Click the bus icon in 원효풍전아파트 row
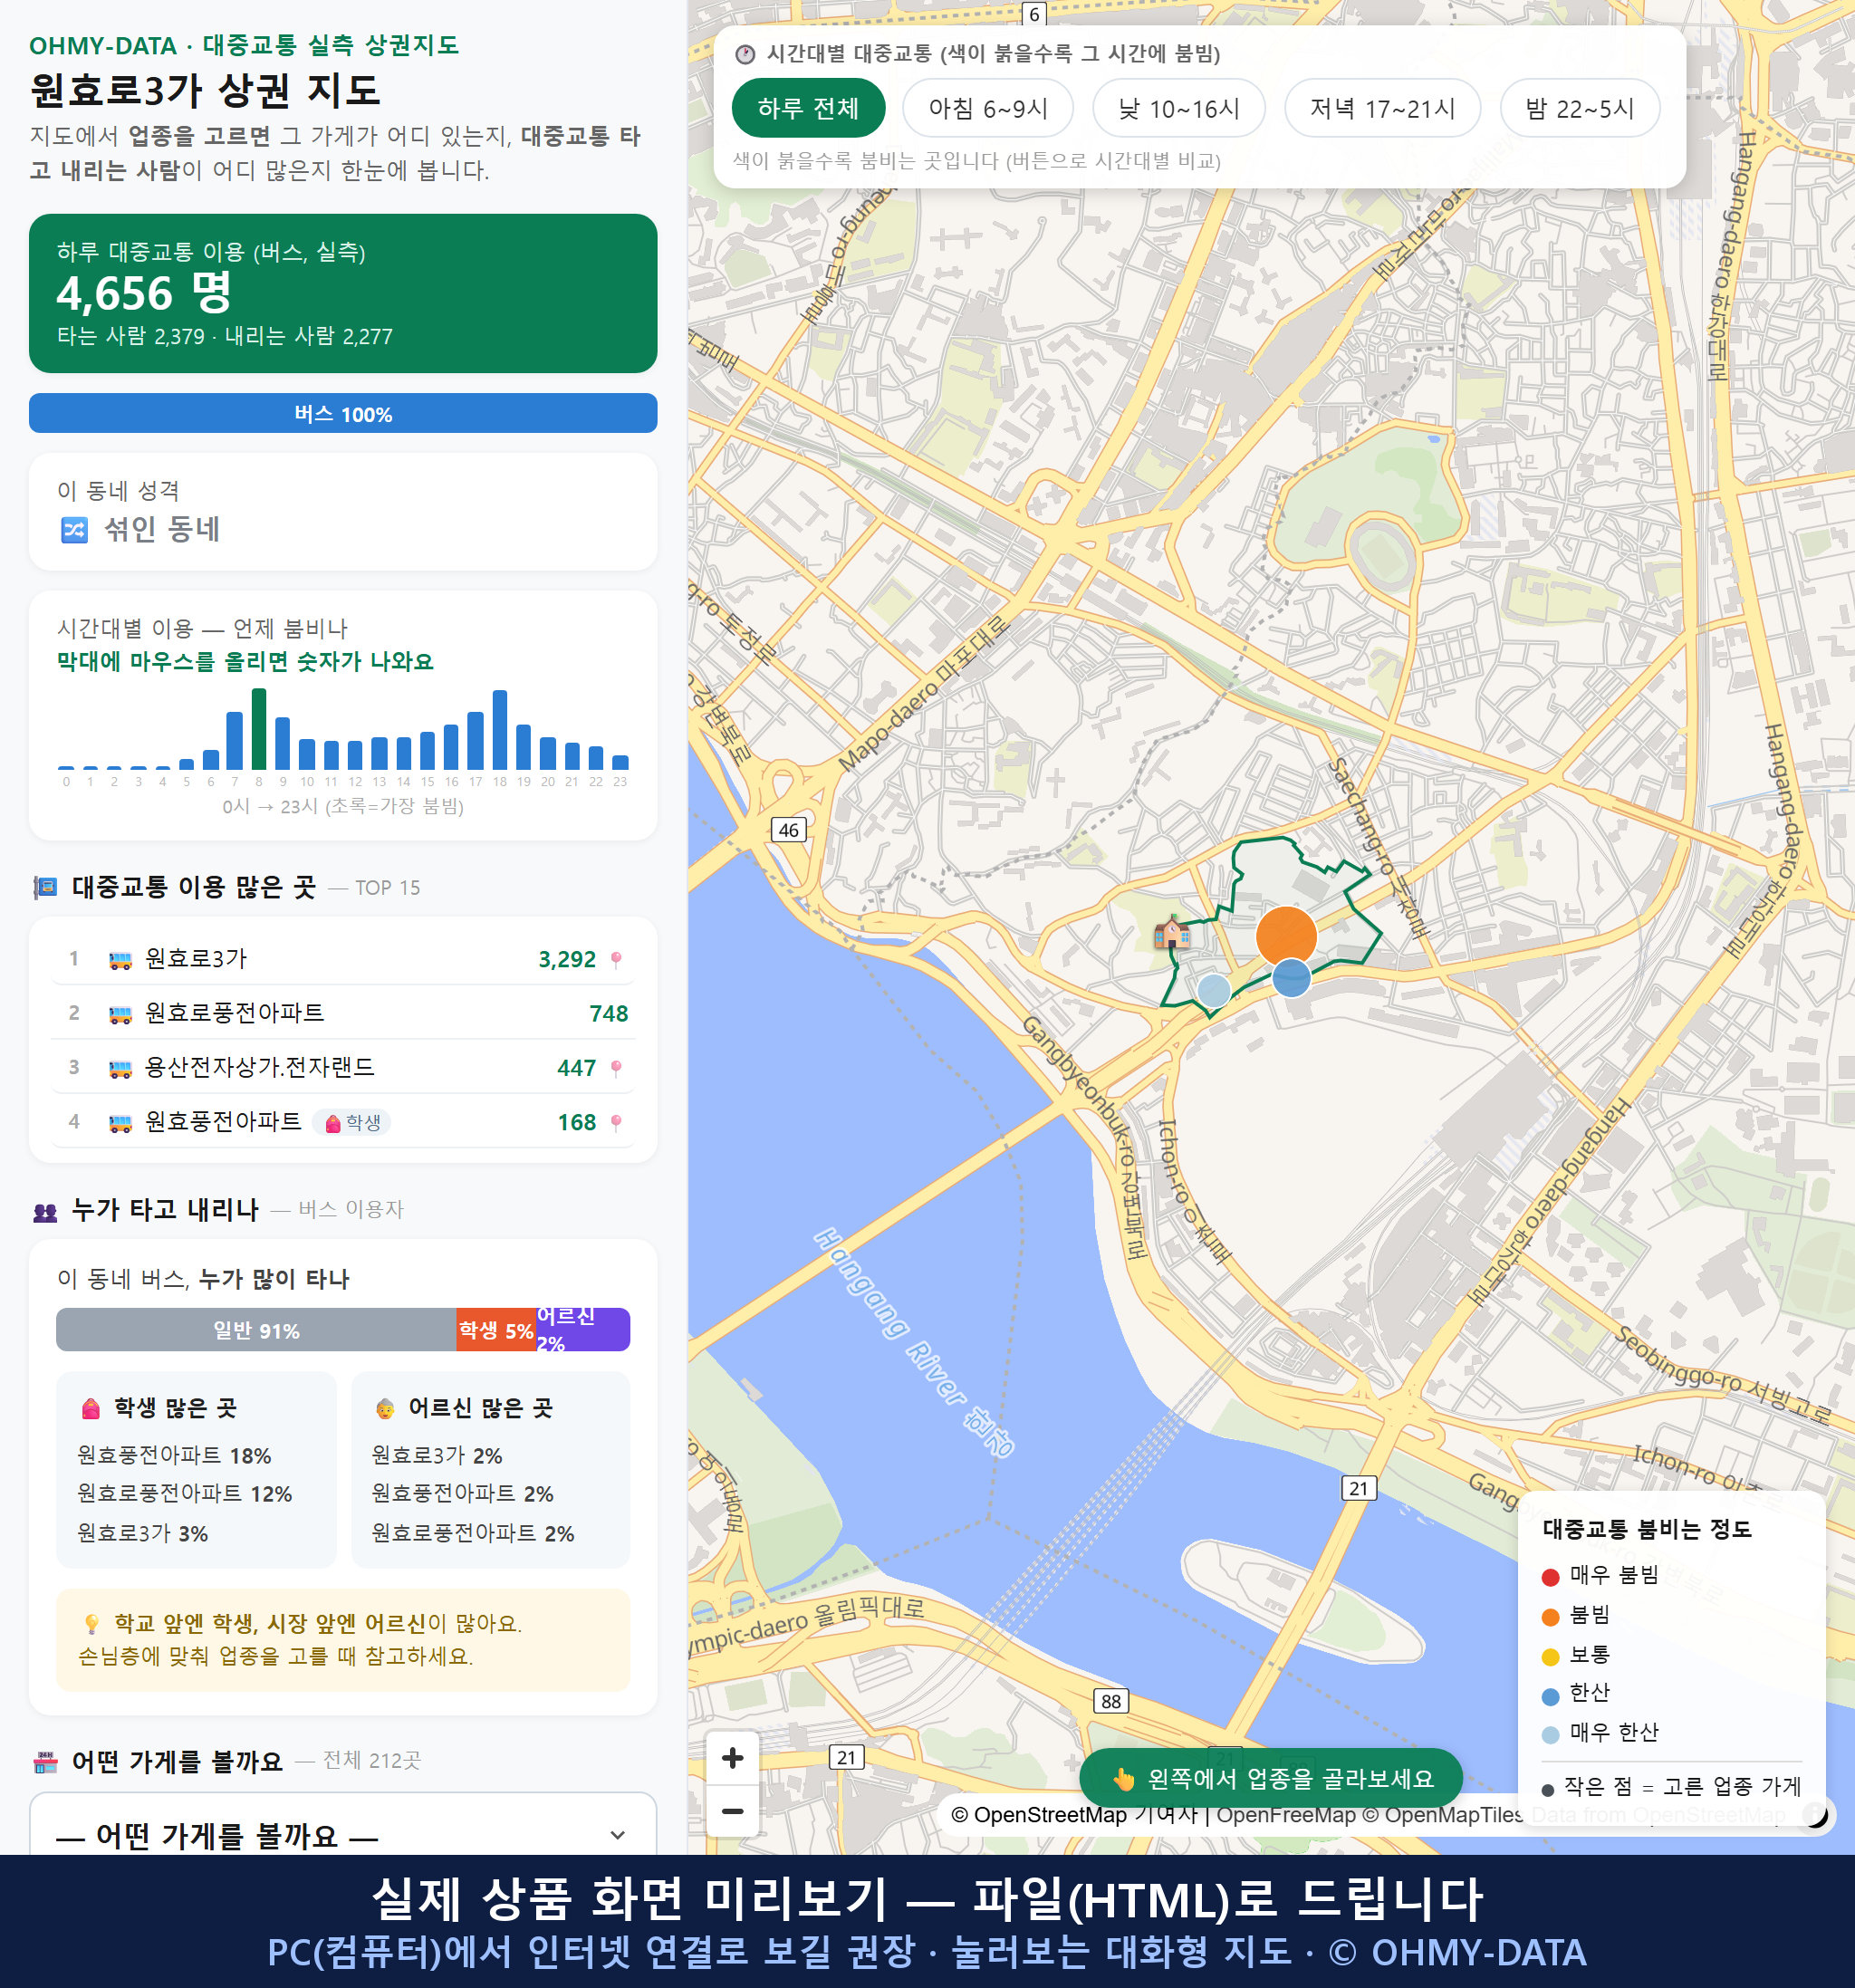Viewport: 1855px width, 1988px height. 120,1123
